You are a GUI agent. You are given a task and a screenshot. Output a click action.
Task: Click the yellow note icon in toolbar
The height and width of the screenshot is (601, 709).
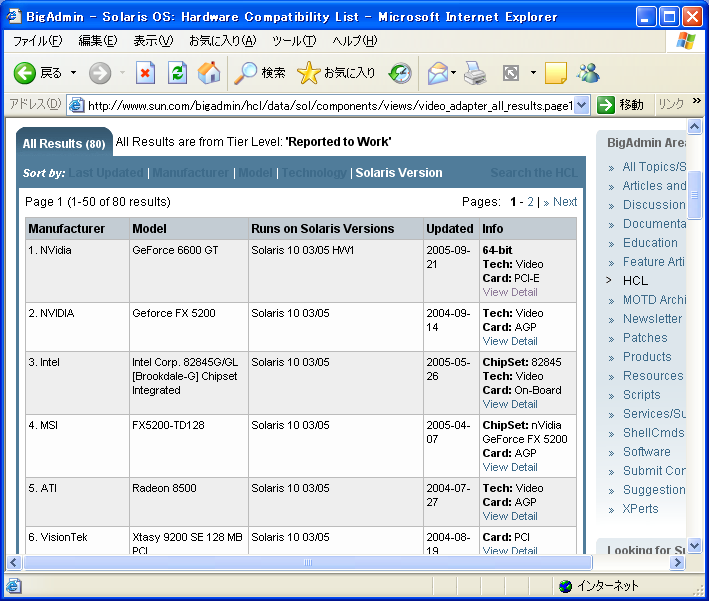tap(556, 73)
